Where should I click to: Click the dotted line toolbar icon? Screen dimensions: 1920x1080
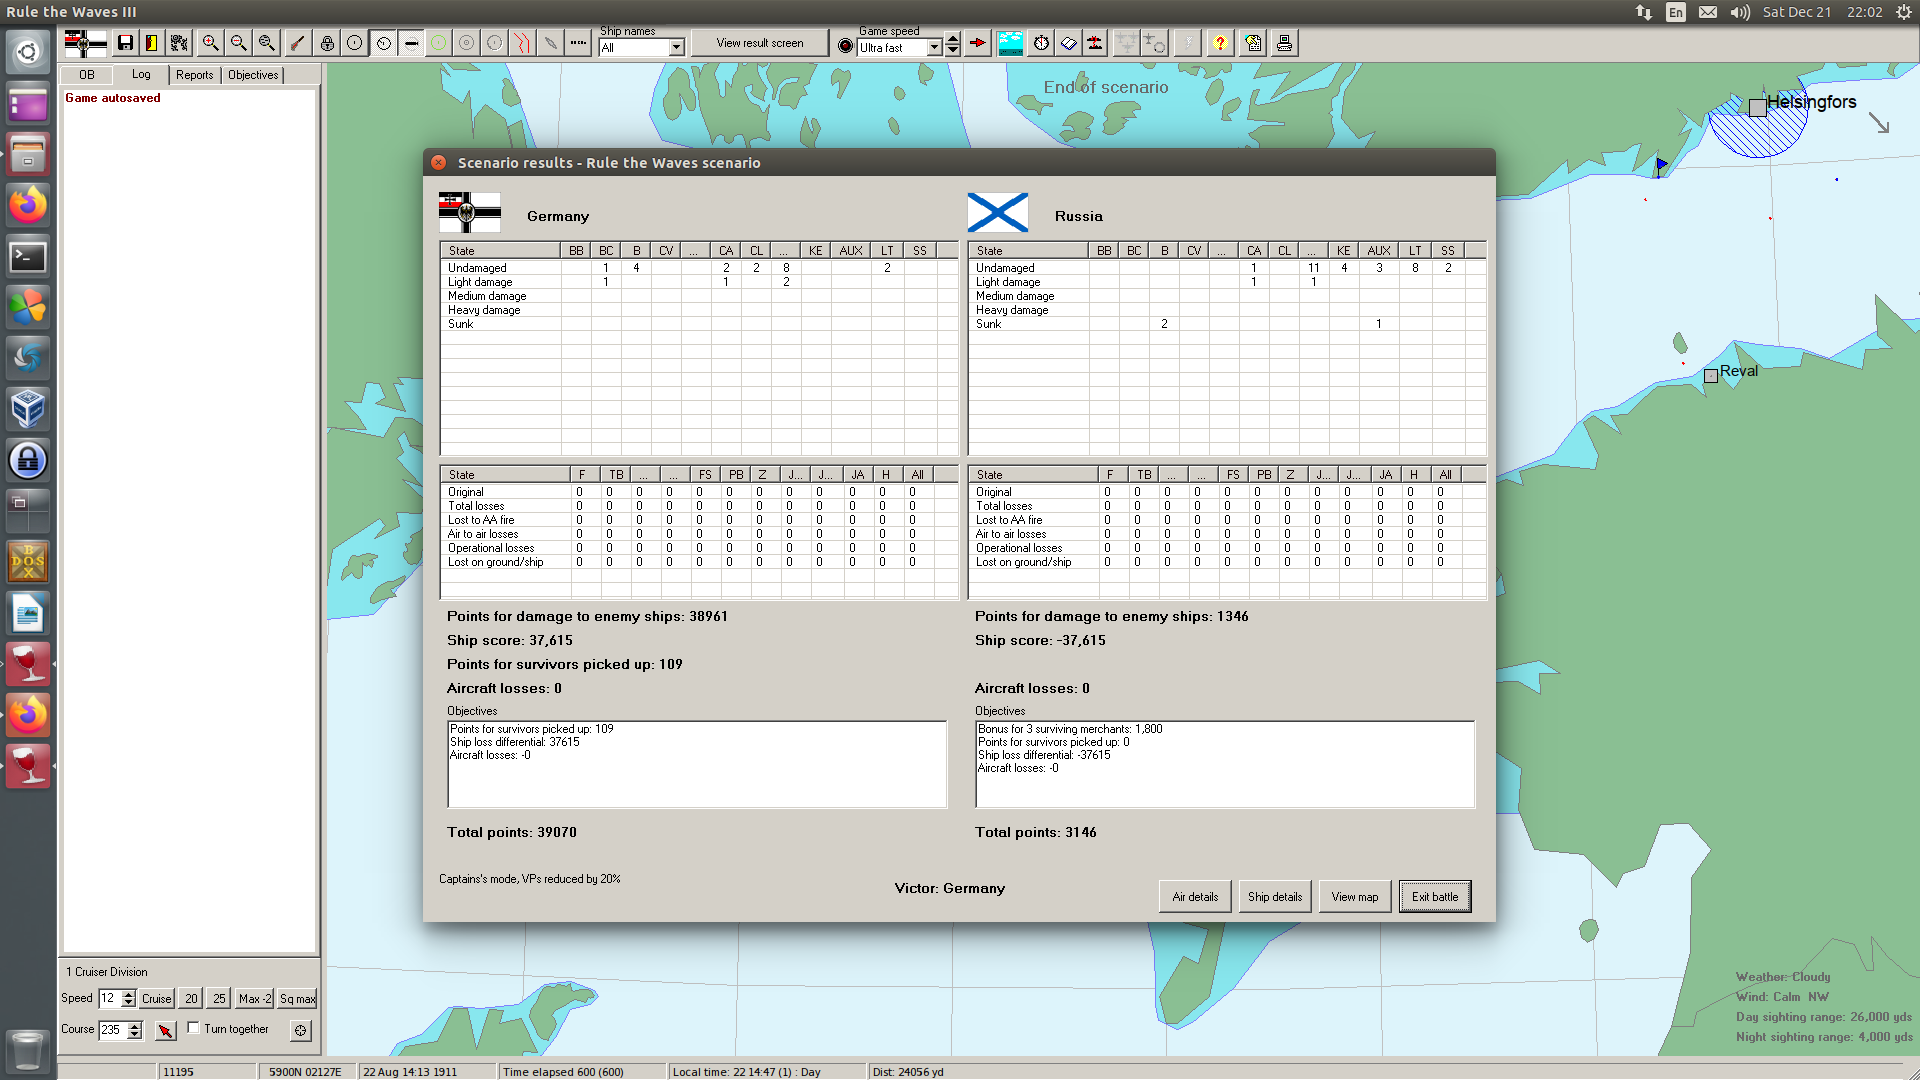[578, 43]
